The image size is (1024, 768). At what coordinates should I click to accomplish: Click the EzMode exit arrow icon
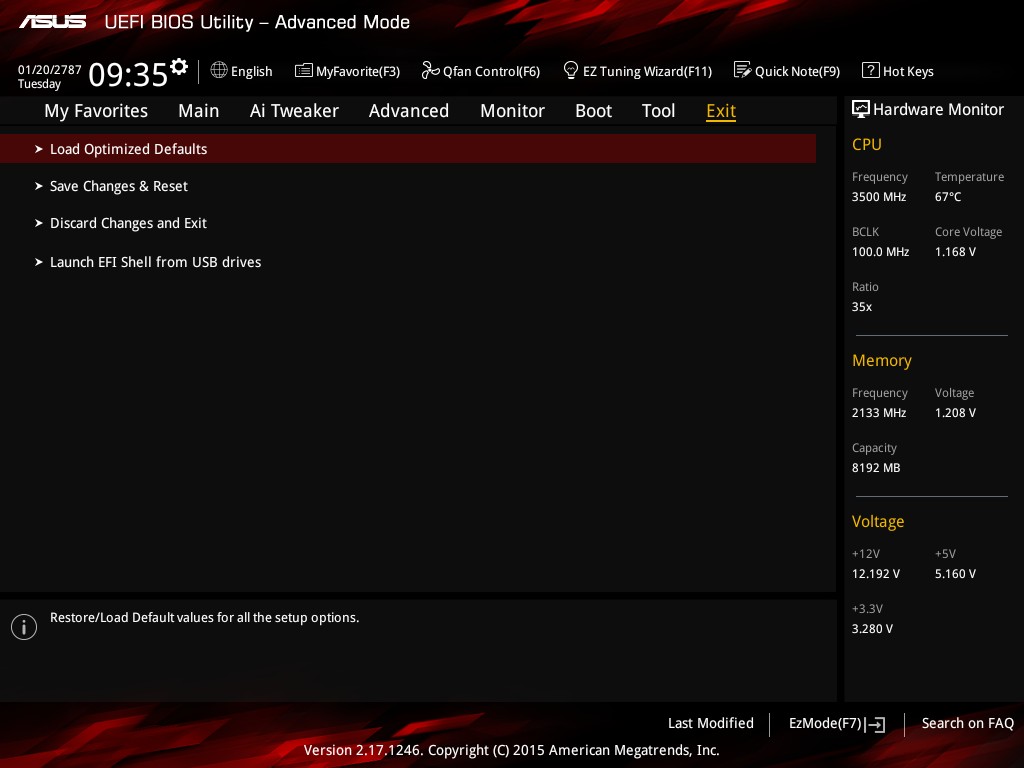tap(875, 724)
